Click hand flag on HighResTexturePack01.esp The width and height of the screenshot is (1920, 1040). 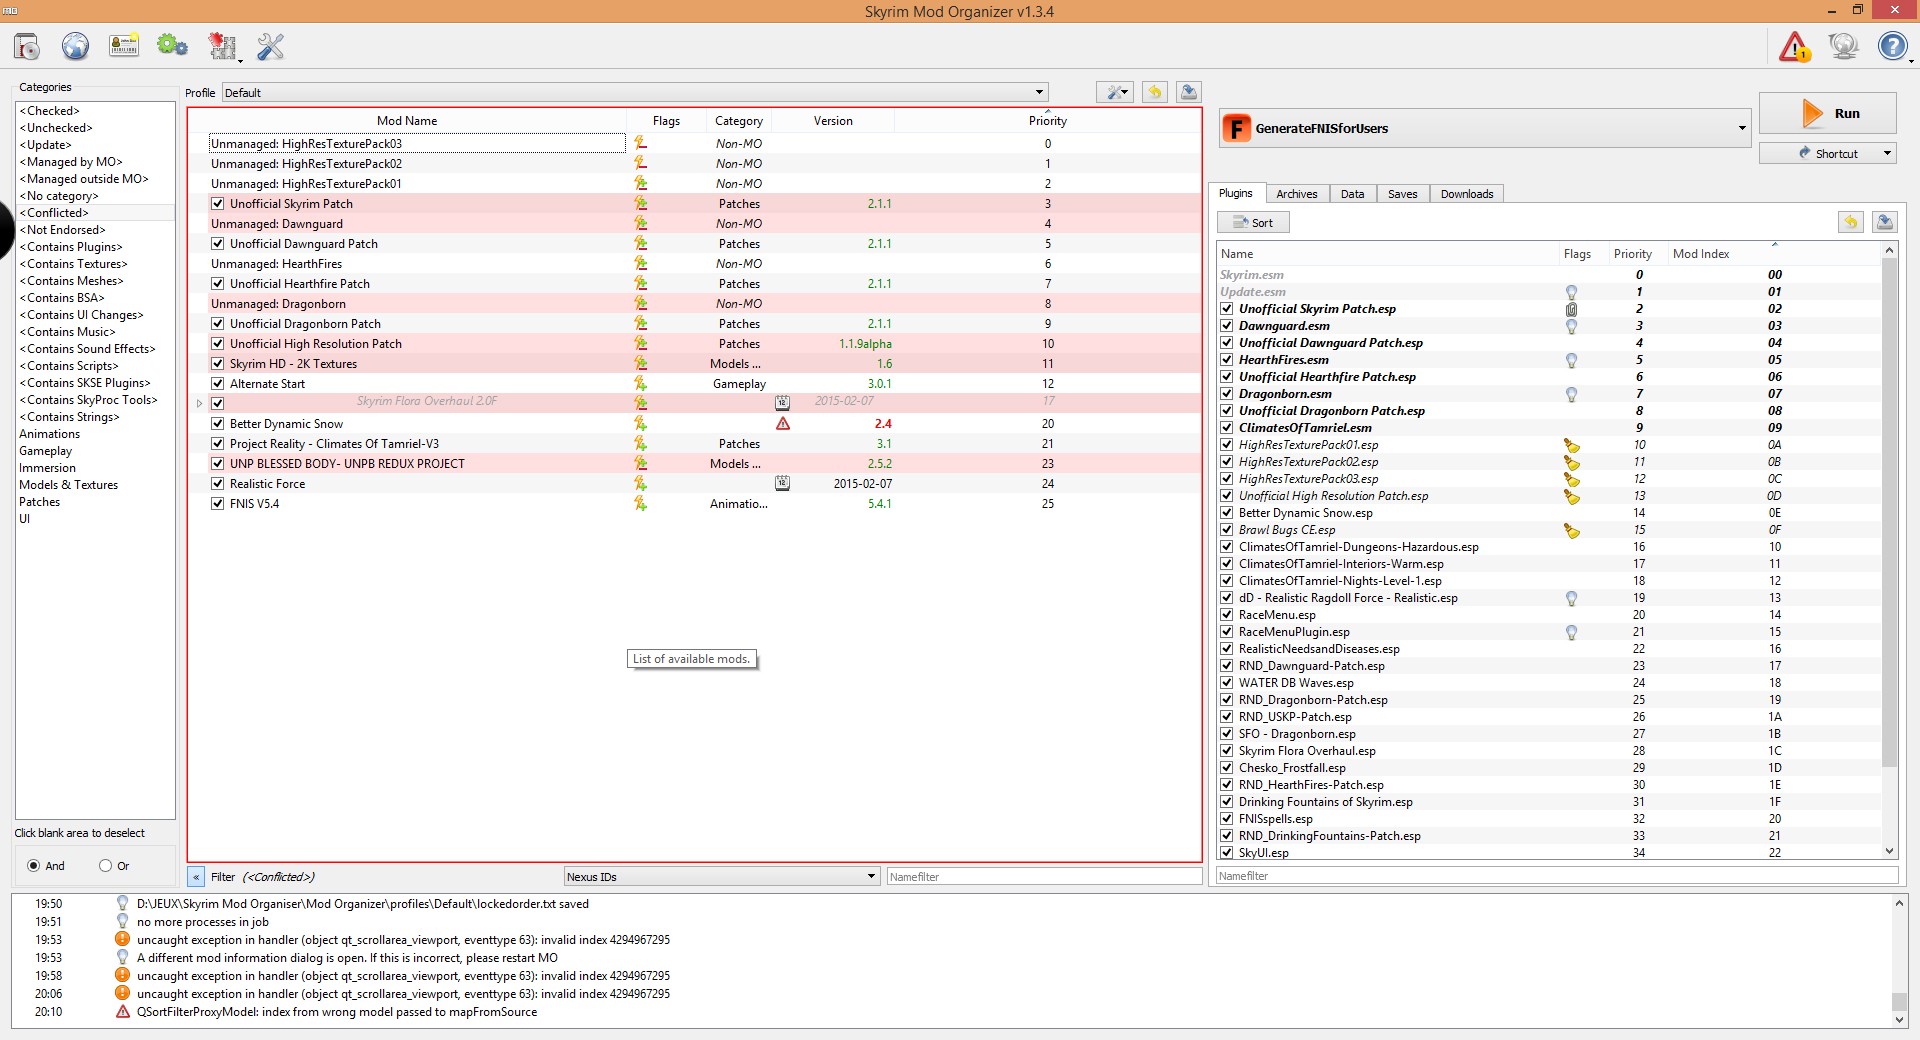coord(1572,445)
